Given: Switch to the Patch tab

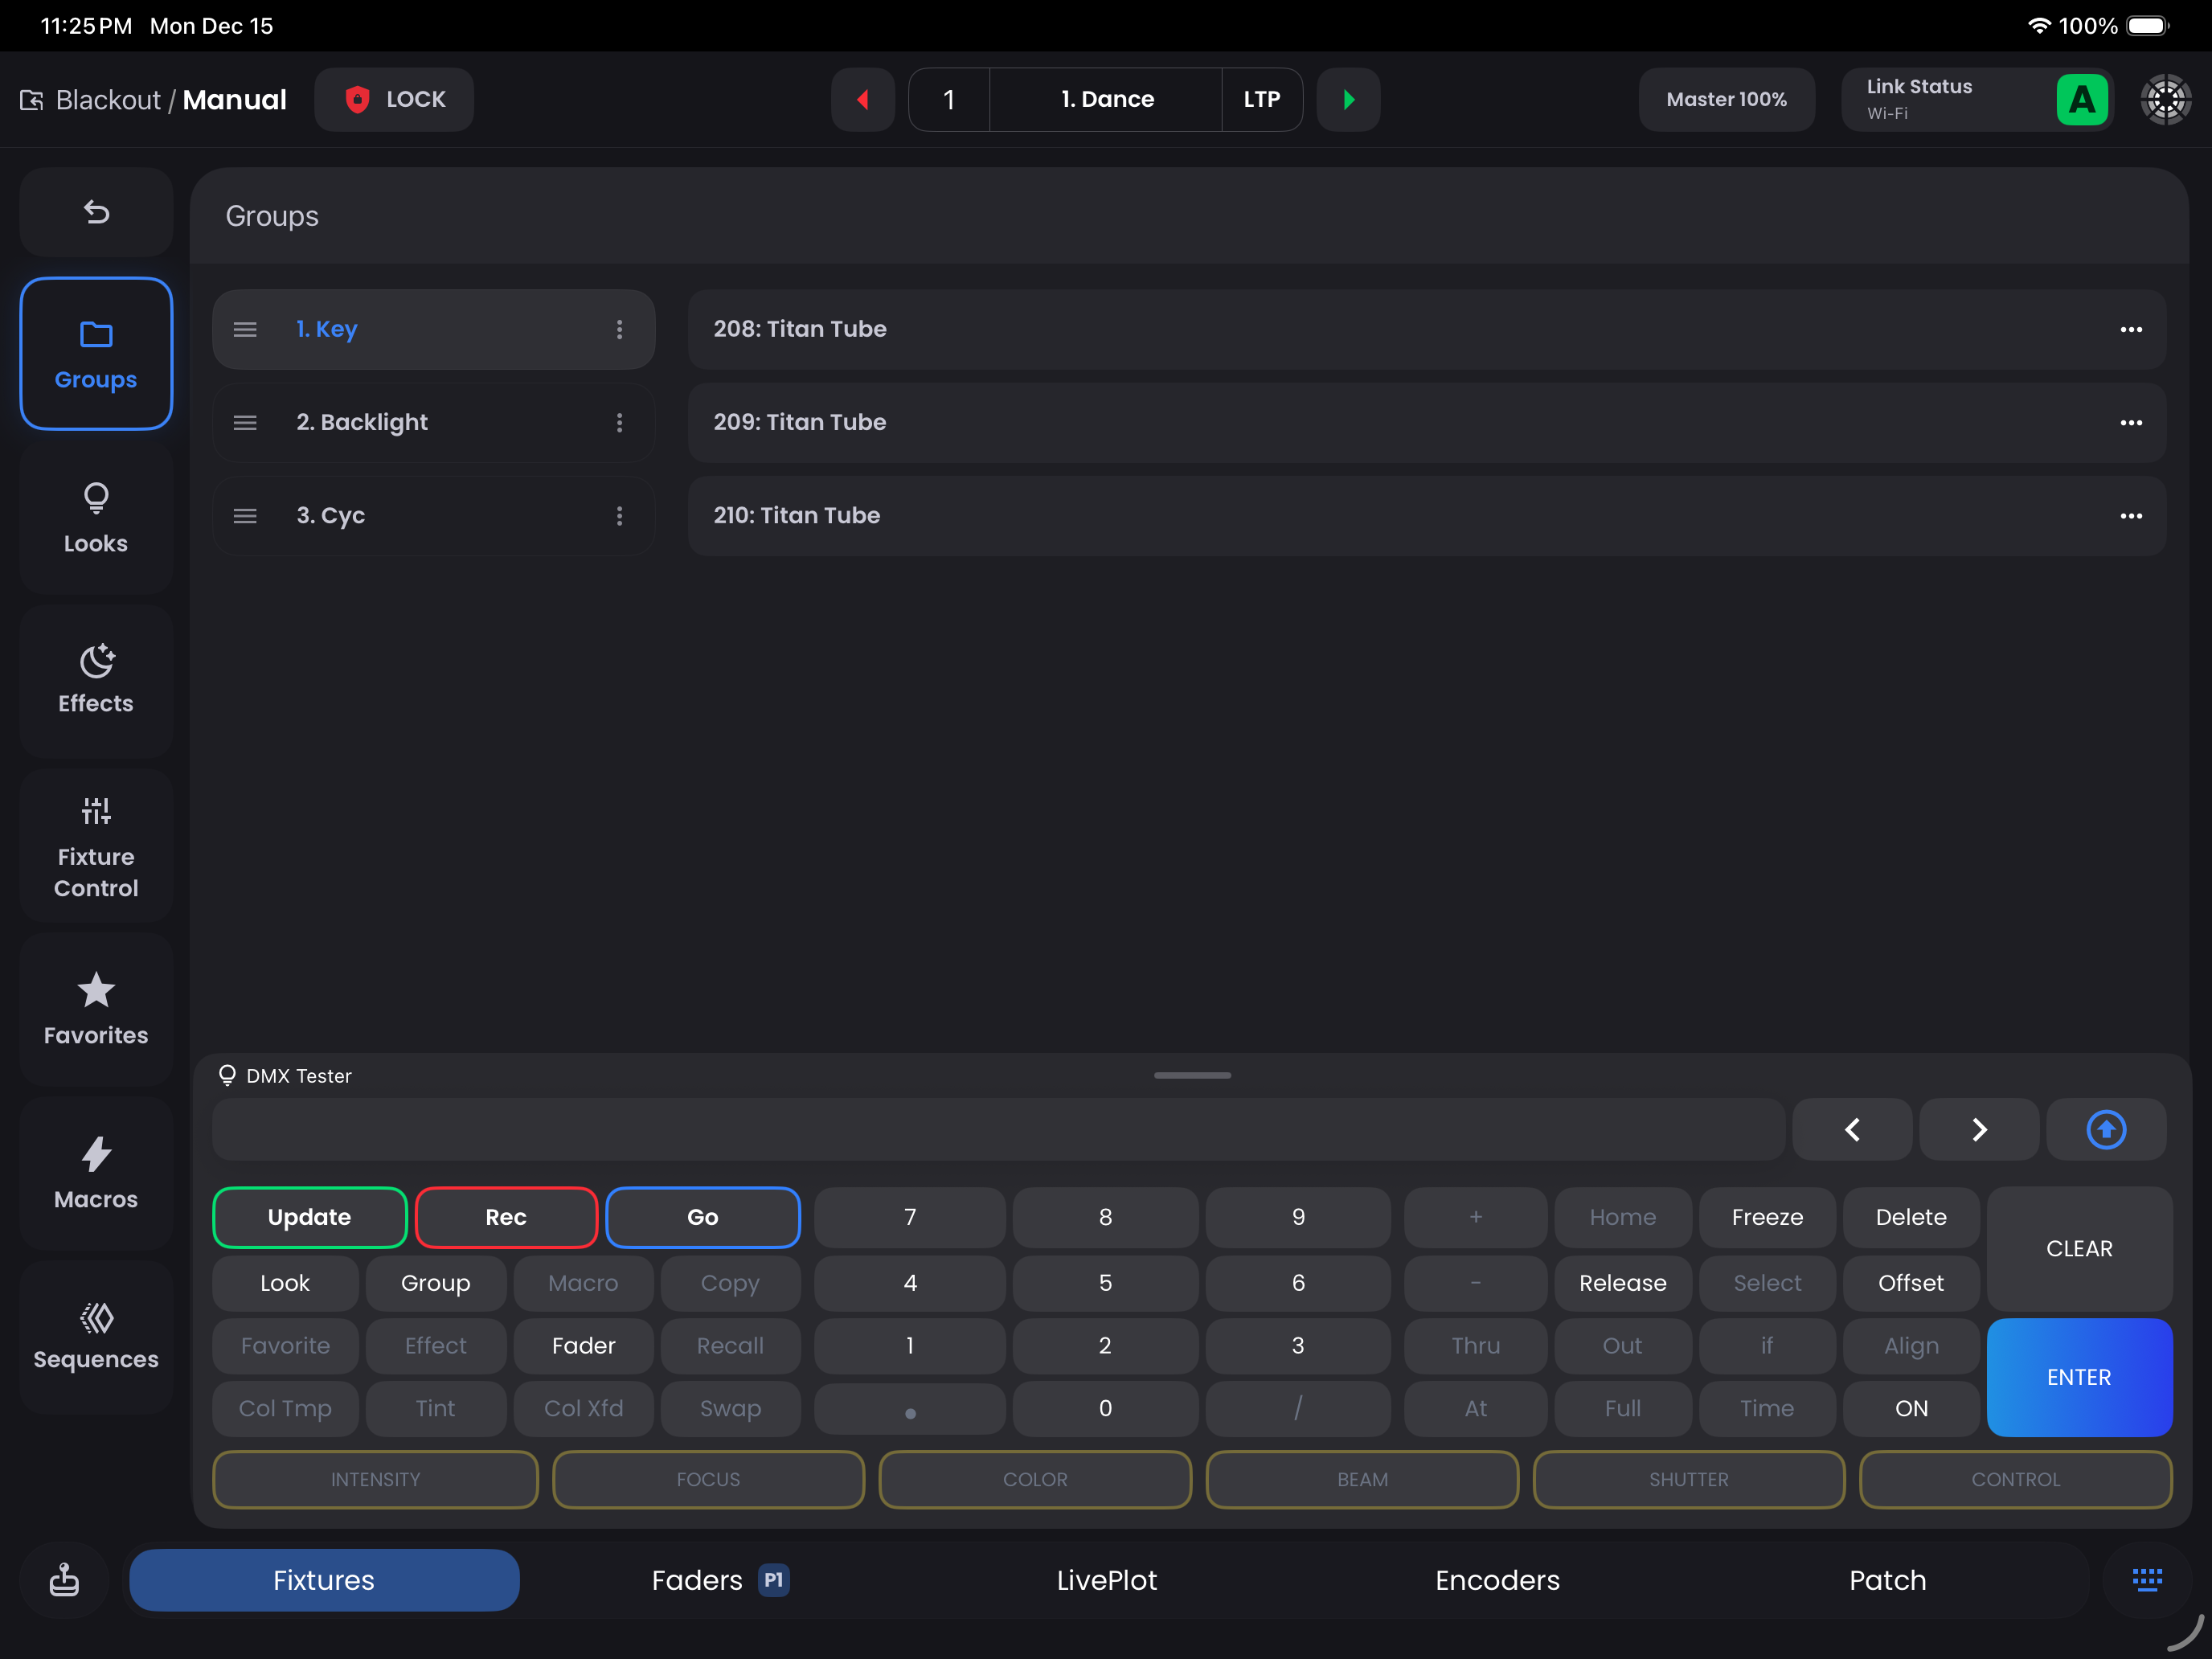Looking at the screenshot, I should pyautogui.click(x=1886, y=1579).
